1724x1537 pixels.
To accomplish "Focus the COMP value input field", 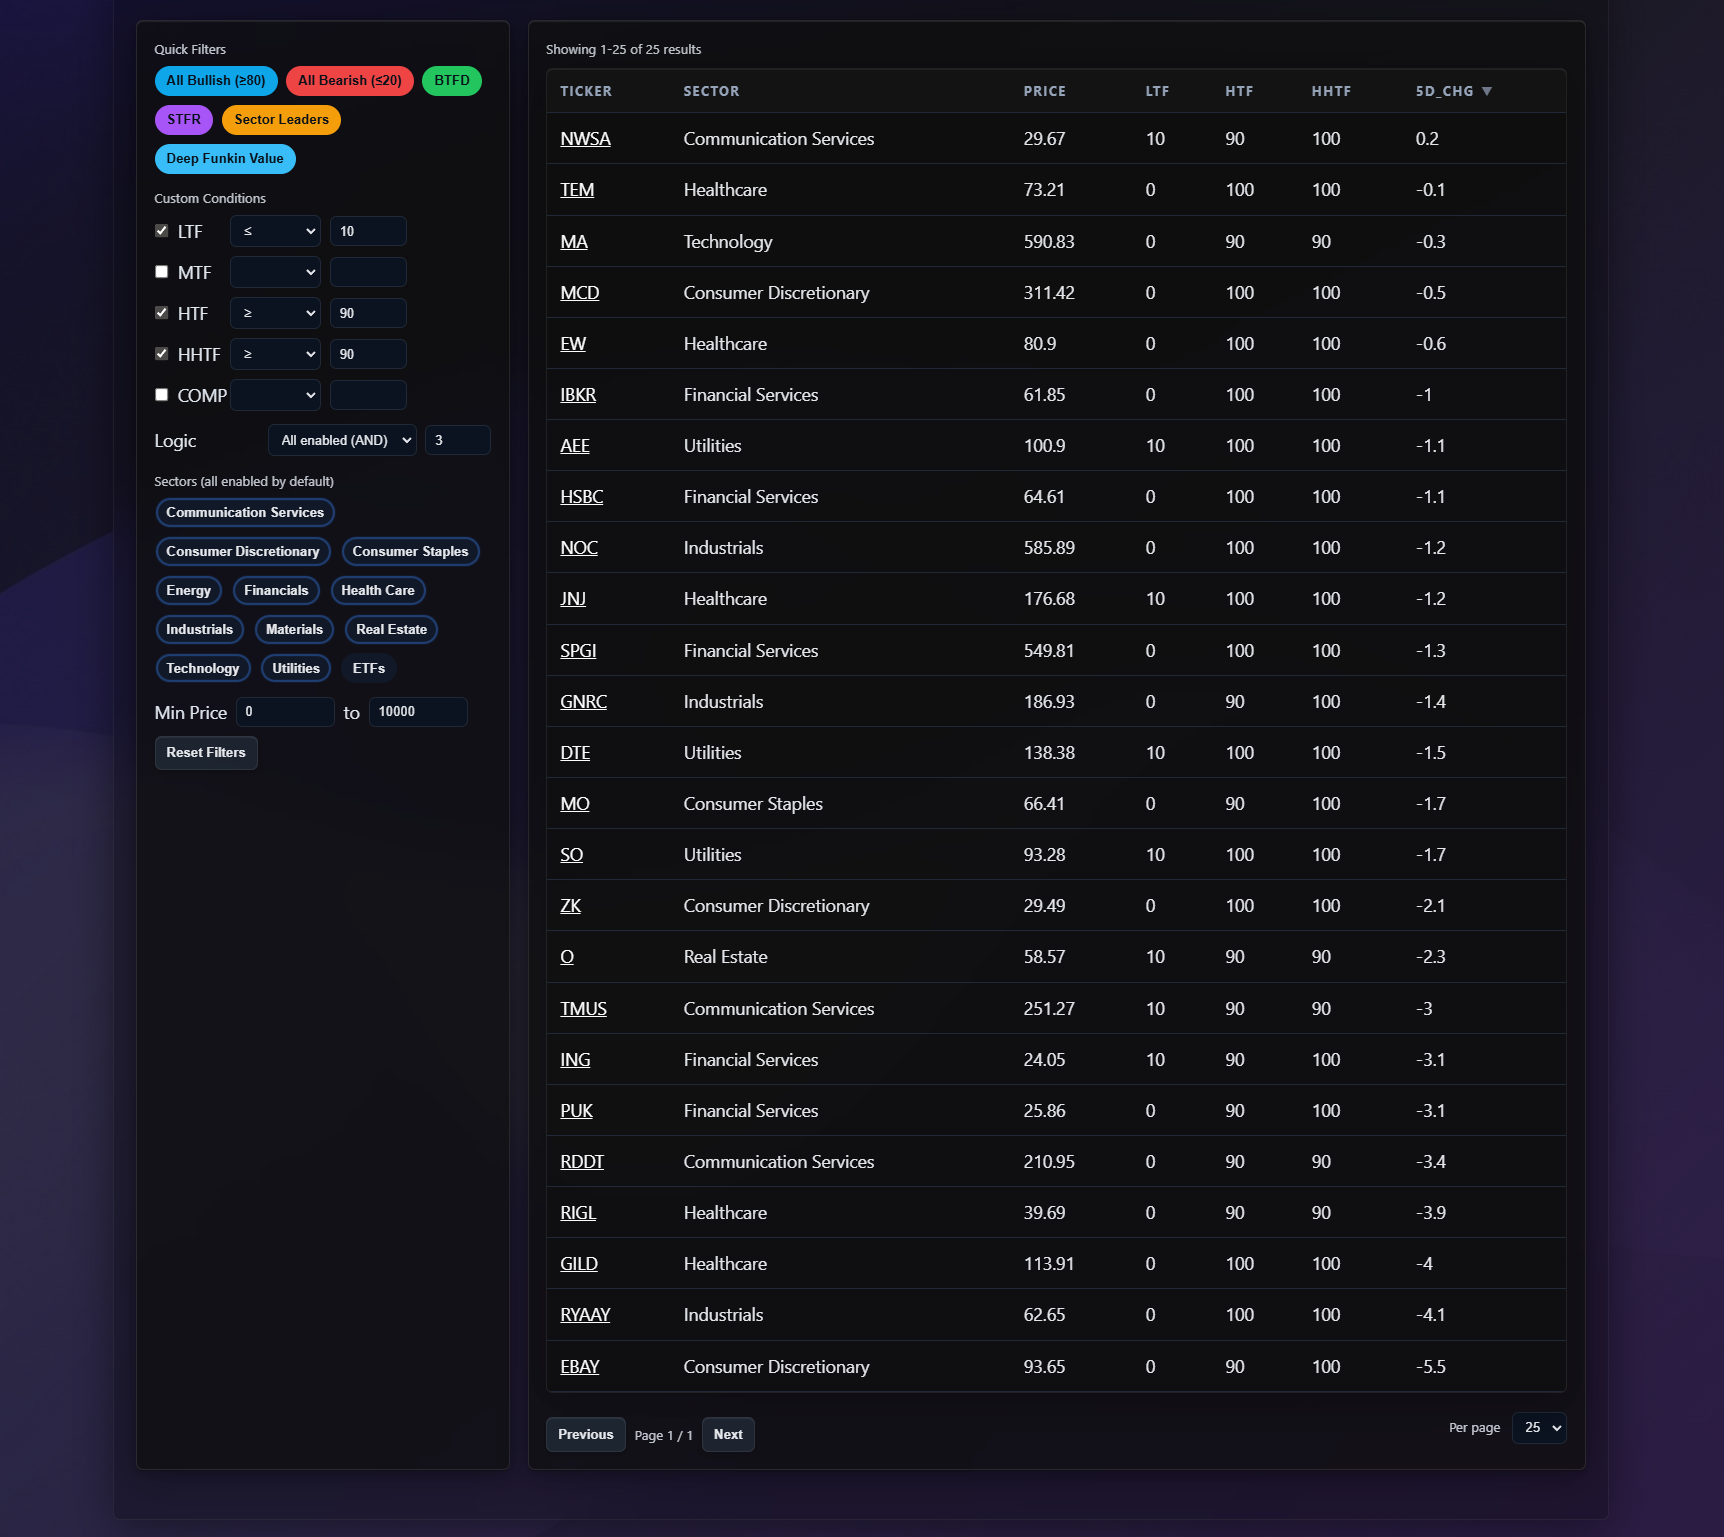I will 368,395.
